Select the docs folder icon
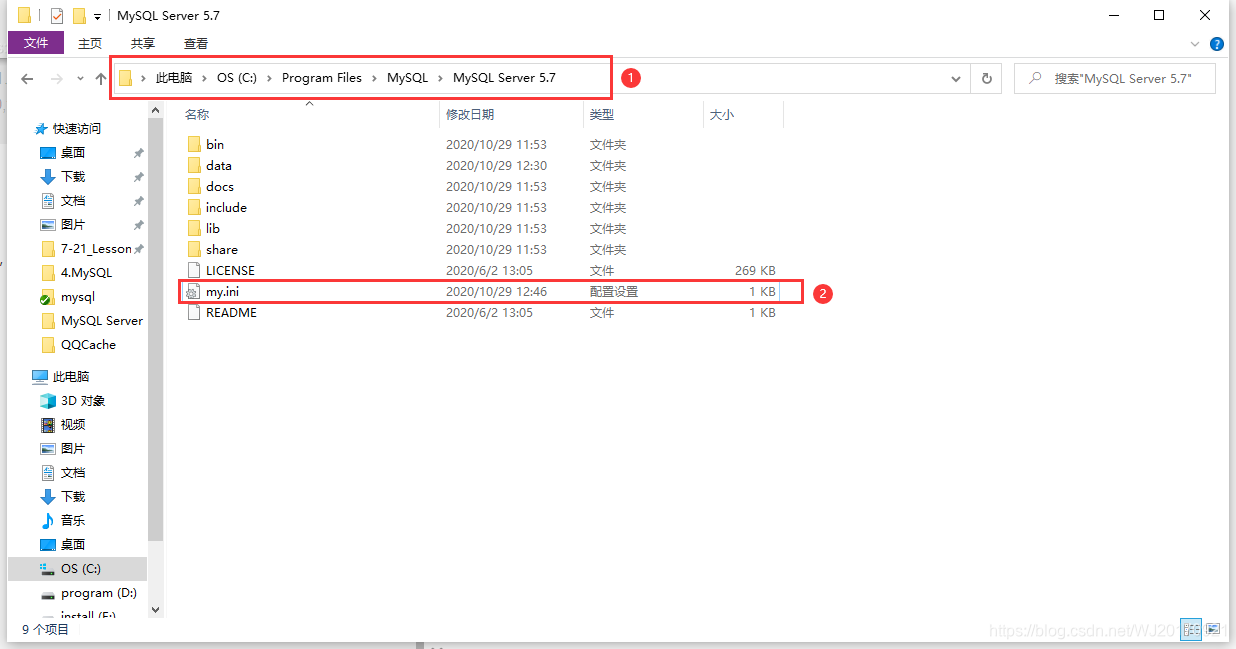1236x649 pixels. coord(194,186)
